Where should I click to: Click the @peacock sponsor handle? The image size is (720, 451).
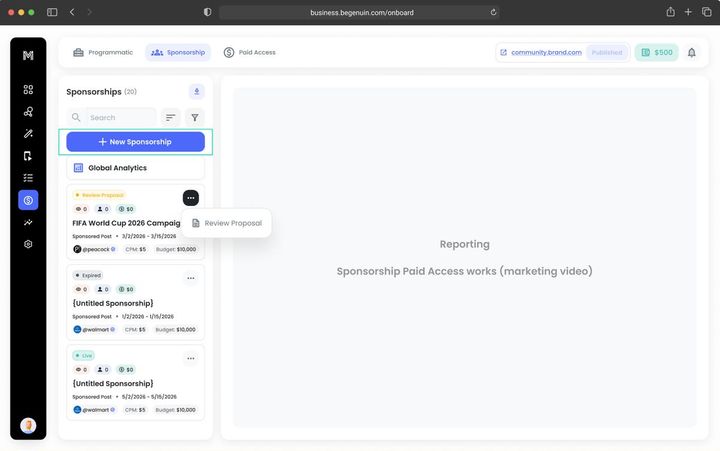(95, 249)
